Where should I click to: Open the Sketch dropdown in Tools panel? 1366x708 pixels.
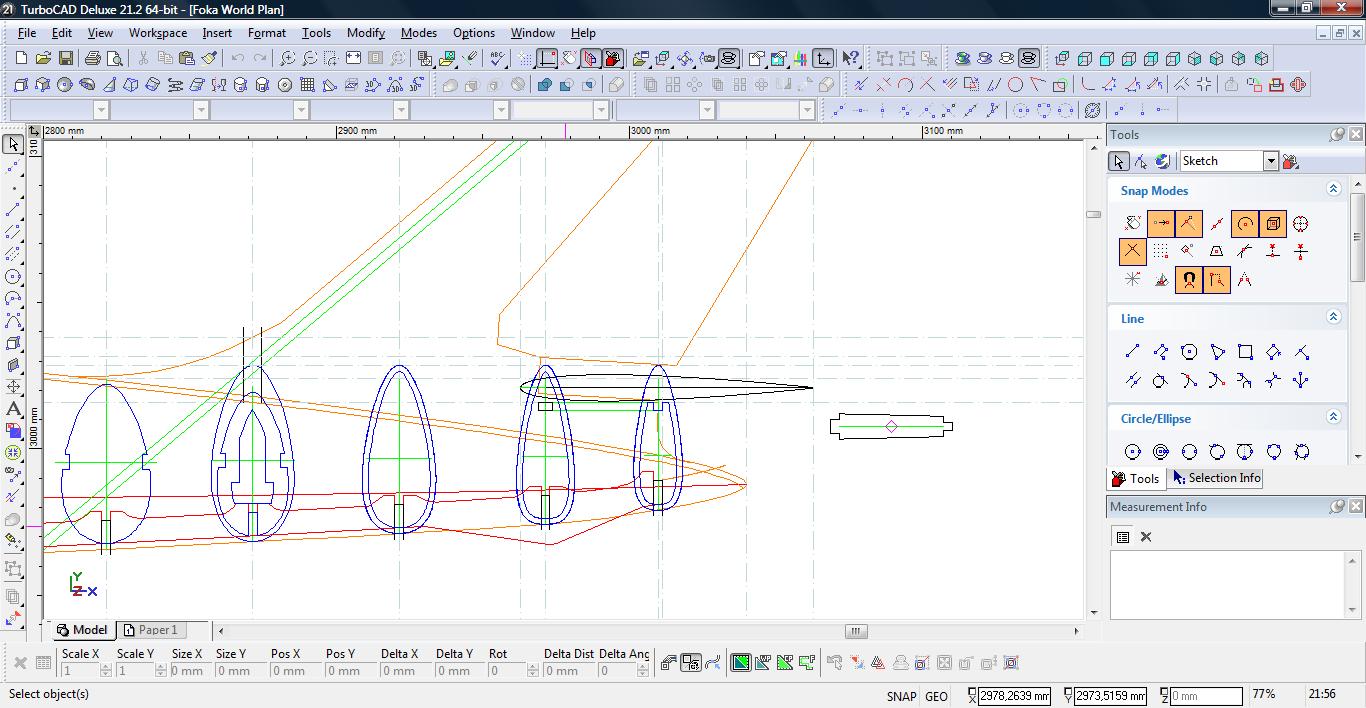point(1270,161)
